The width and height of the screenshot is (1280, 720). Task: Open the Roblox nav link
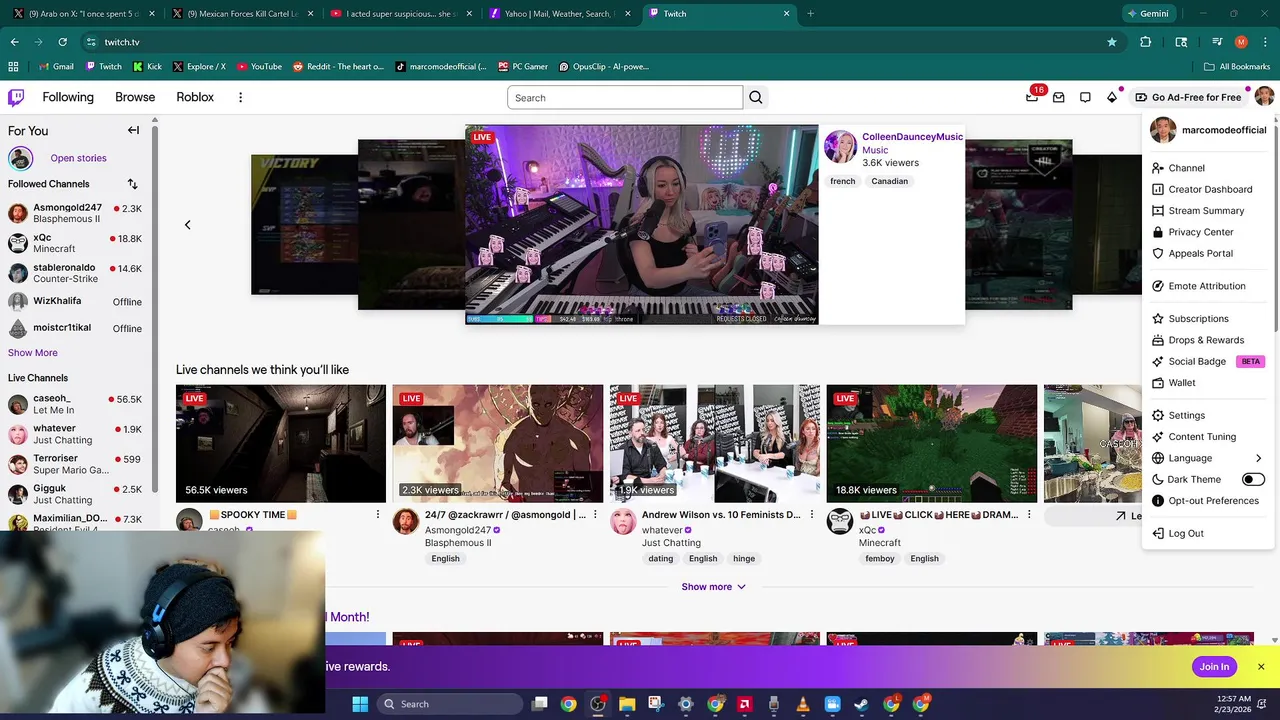195,97
